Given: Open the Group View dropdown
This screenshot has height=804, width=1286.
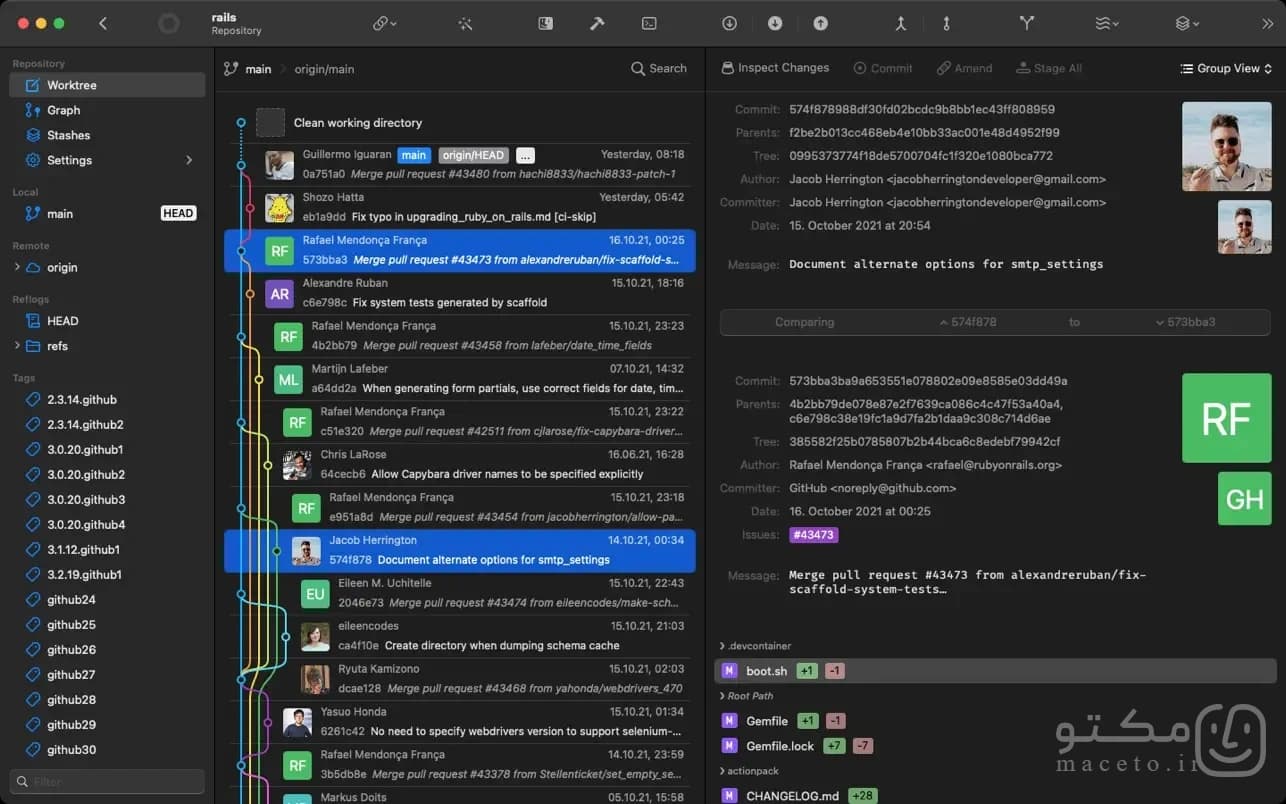Looking at the screenshot, I should (x=1226, y=68).
